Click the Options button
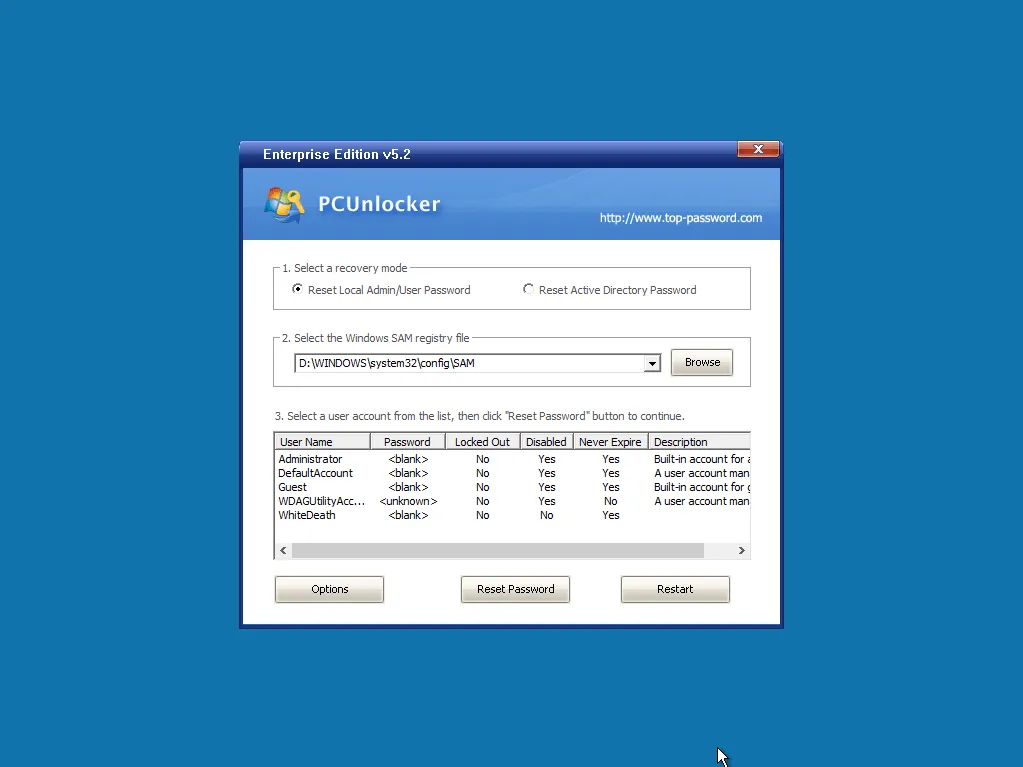The height and width of the screenshot is (767, 1023). pos(329,589)
